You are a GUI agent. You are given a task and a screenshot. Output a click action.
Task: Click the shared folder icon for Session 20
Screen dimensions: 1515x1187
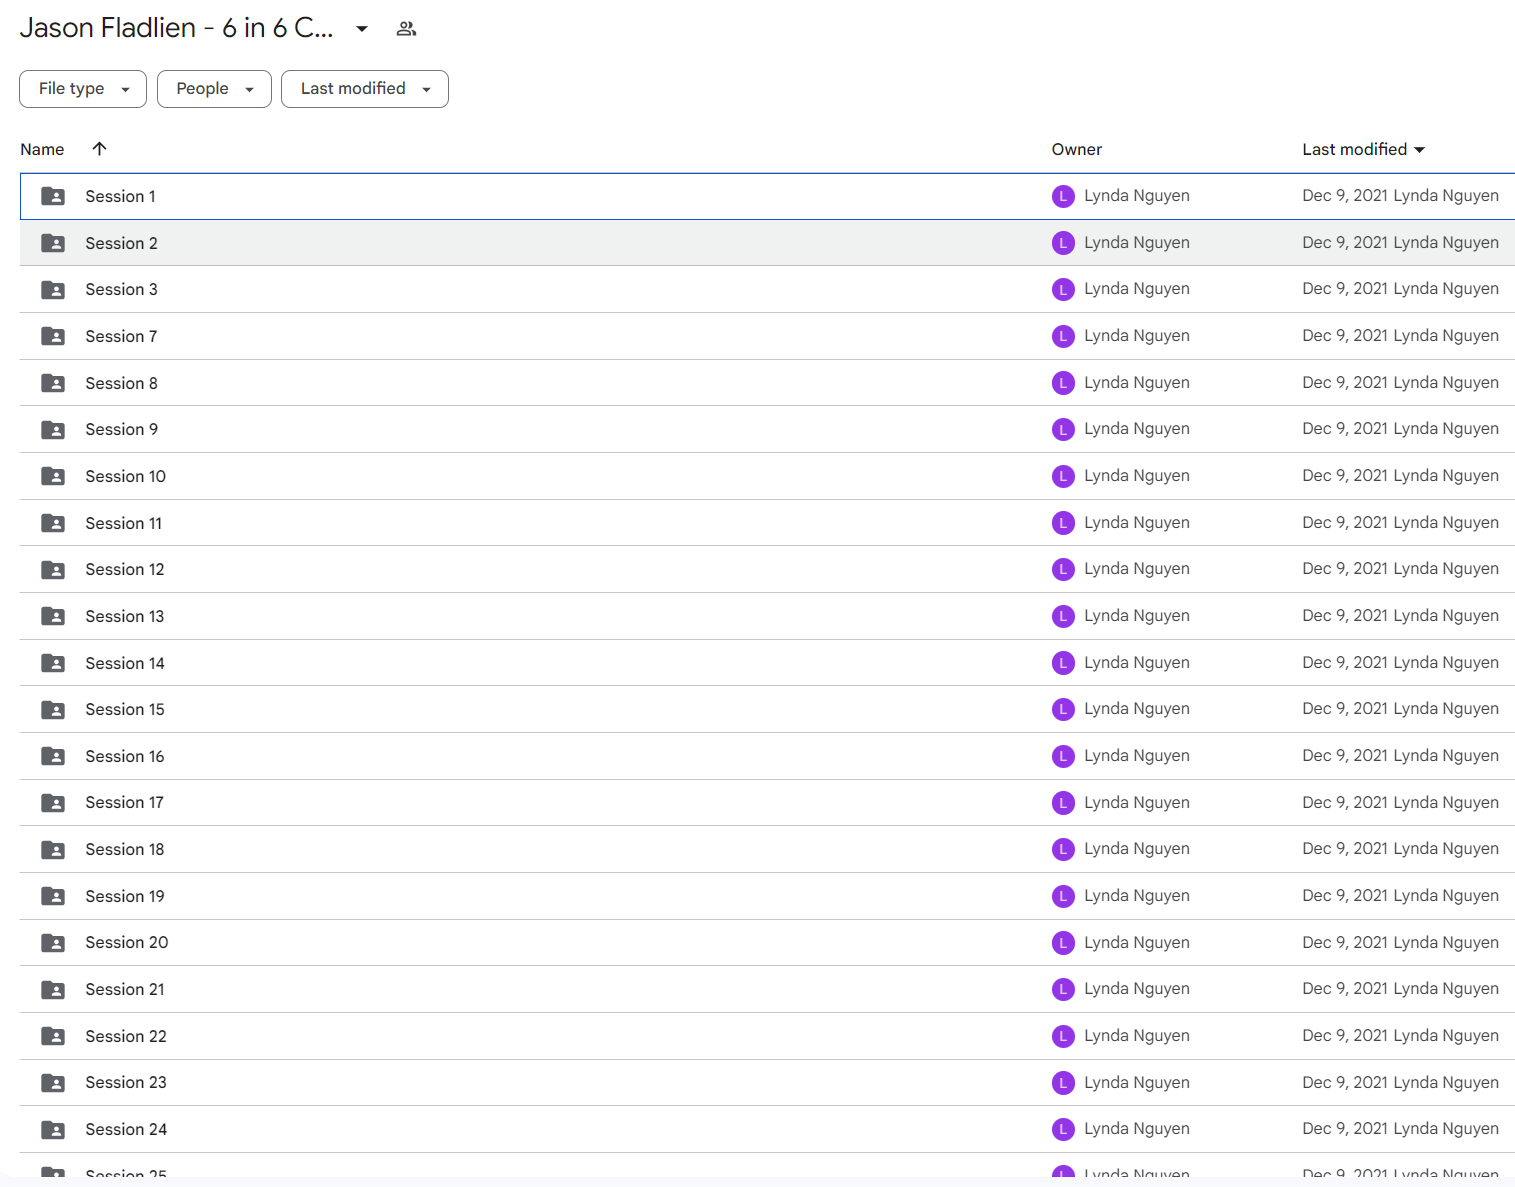click(x=53, y=943)
